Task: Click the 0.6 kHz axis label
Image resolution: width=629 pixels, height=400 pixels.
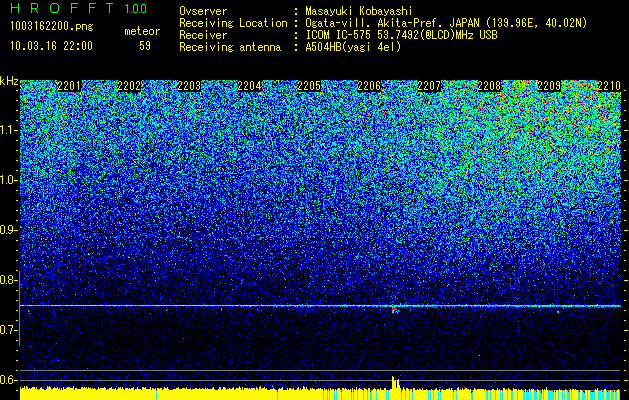Action: (8, 380)
